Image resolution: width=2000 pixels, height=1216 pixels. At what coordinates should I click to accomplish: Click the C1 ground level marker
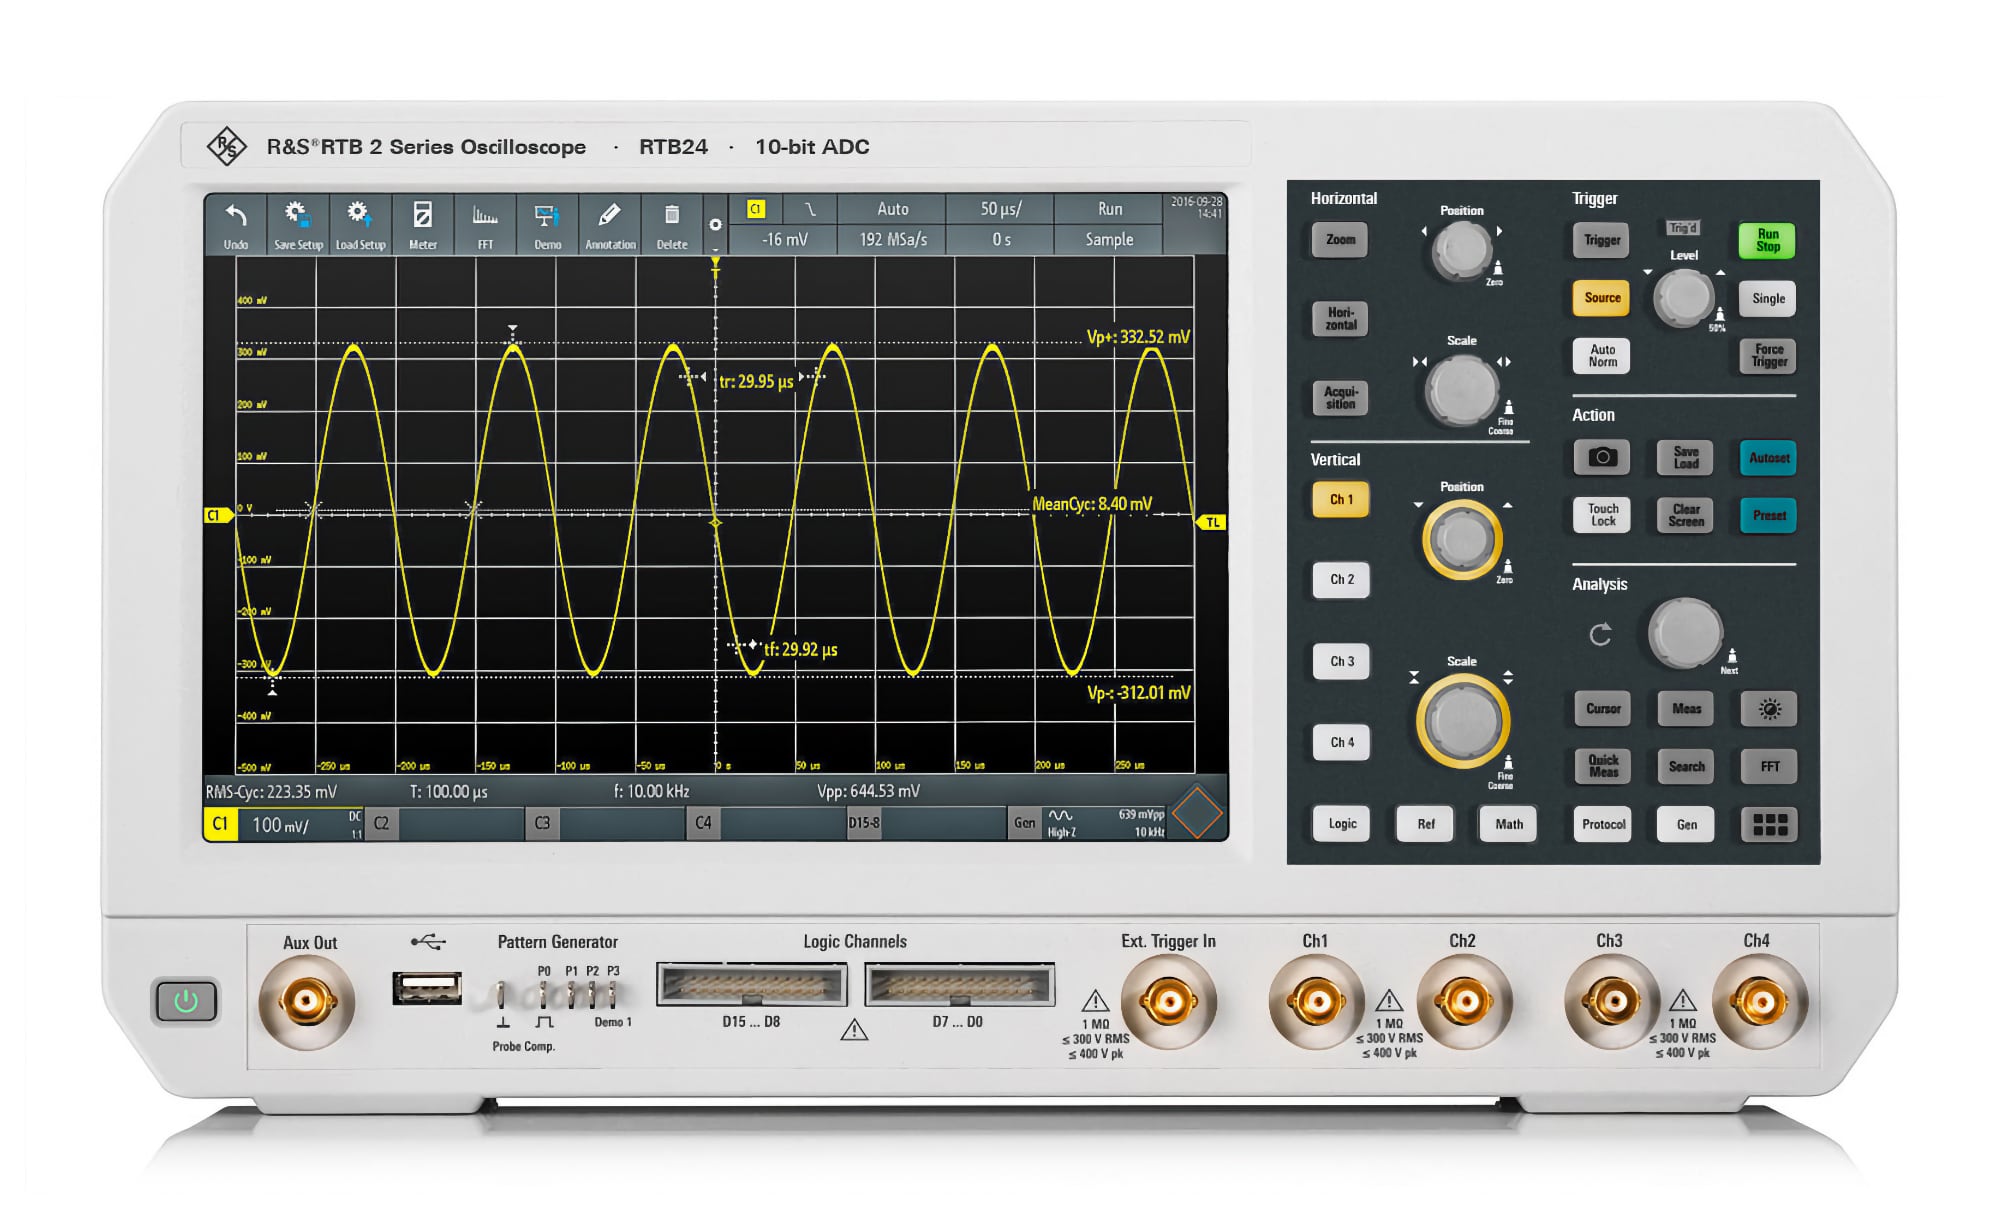point(218,515)
